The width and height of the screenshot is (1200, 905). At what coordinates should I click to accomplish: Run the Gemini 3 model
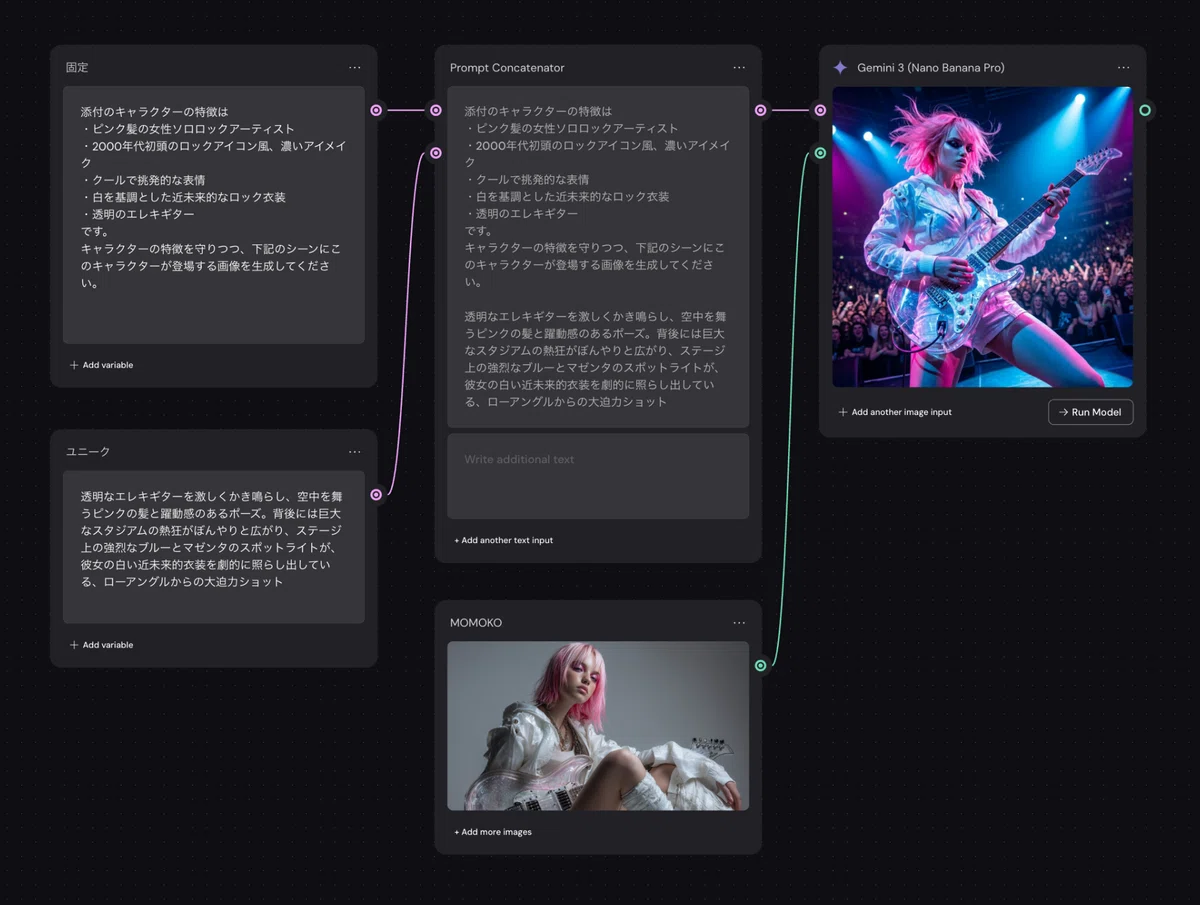click(x=1090, y=412)
